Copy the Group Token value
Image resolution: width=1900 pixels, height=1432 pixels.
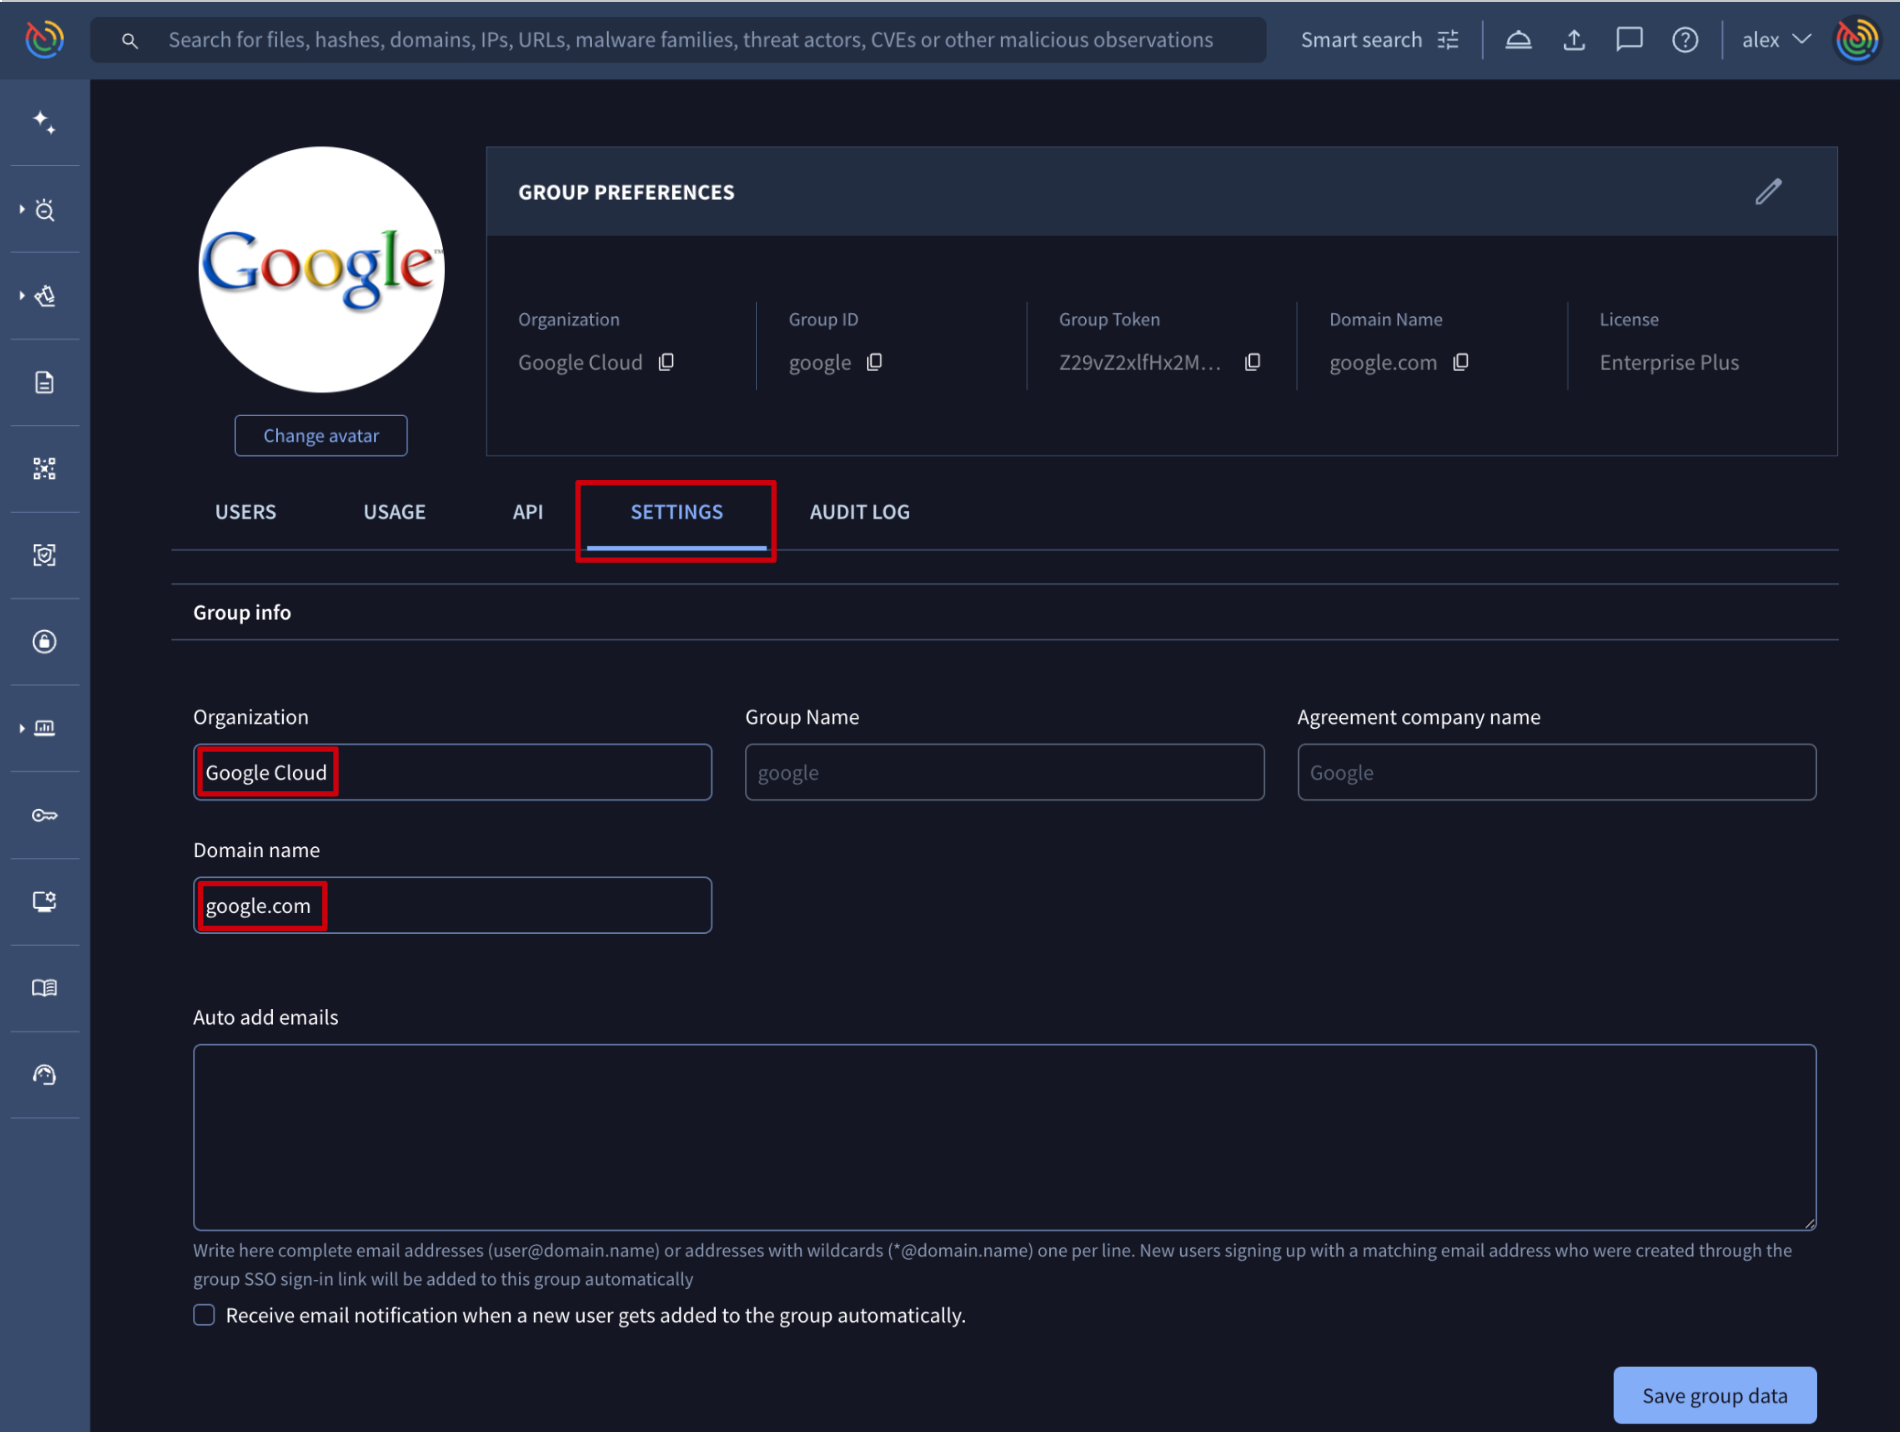(x=1252, y=362)
